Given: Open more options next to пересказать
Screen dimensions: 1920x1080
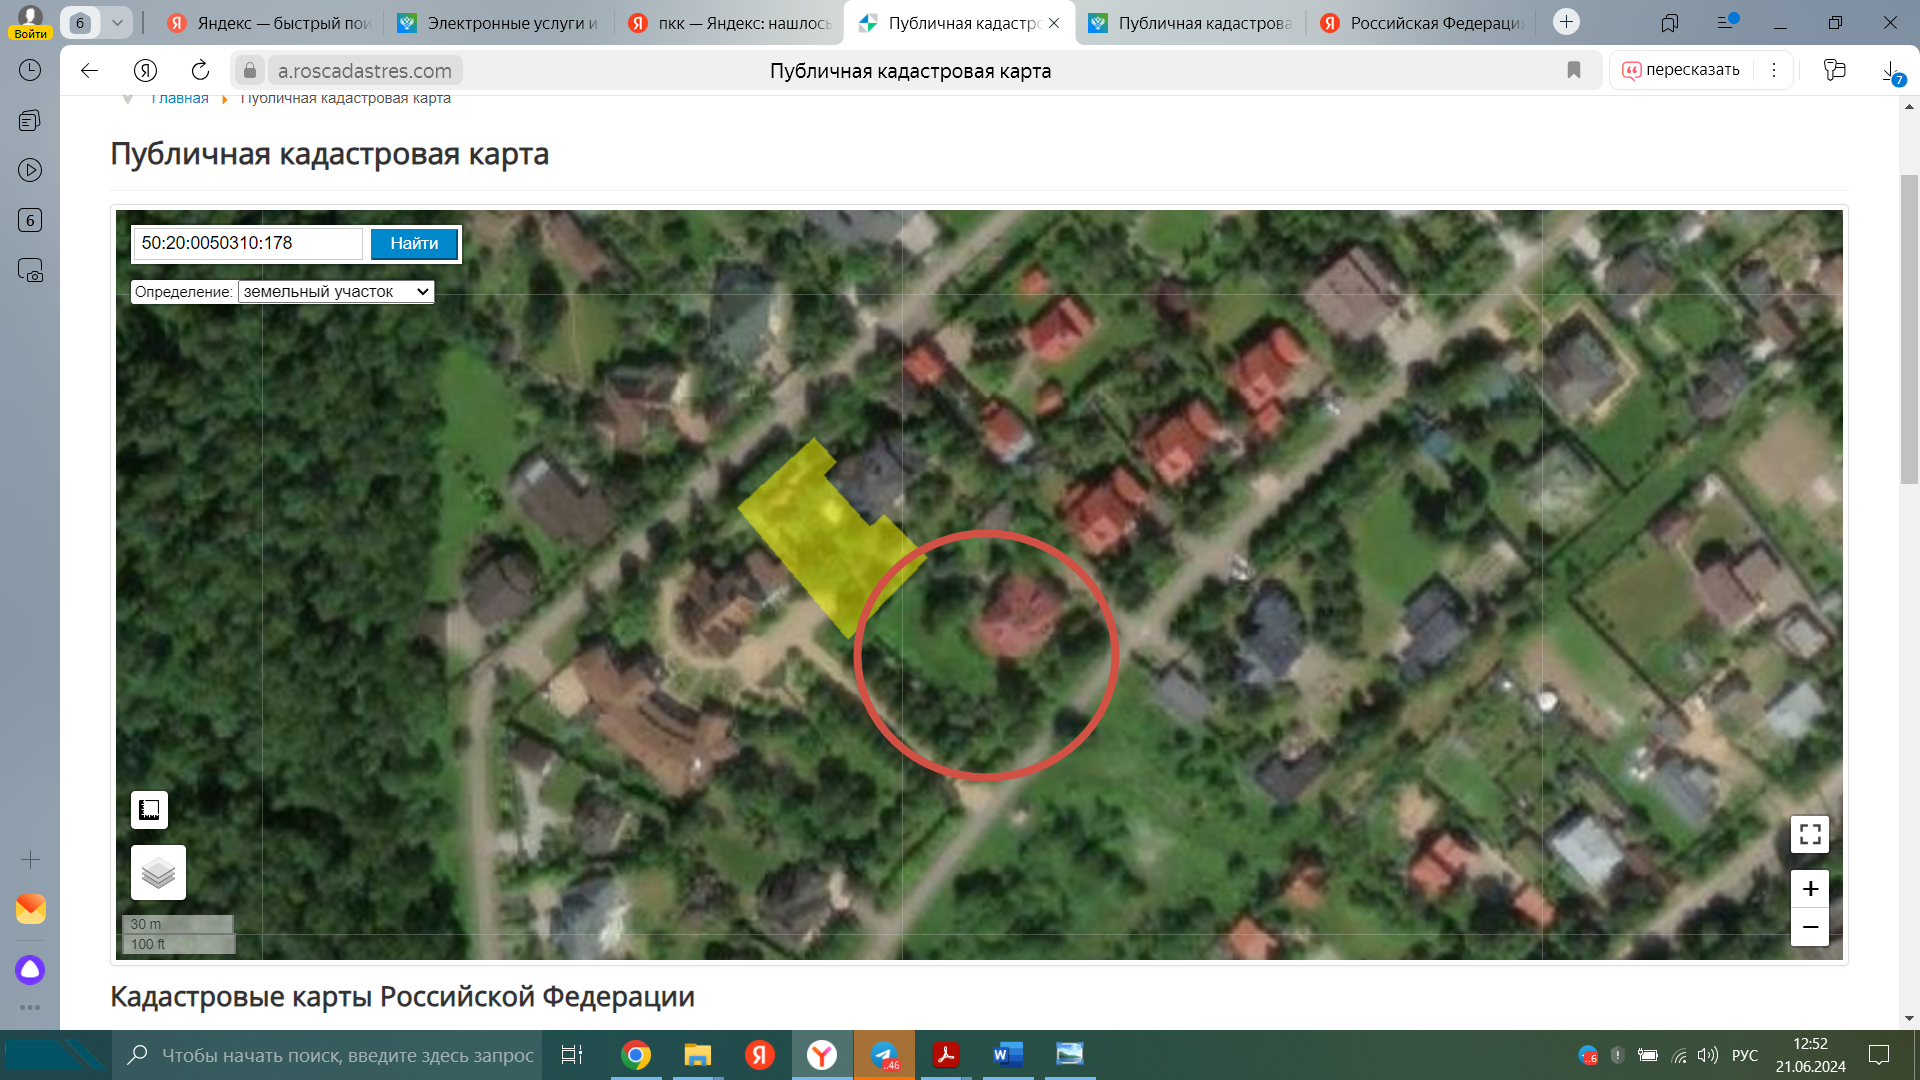Looking at the screenshot, I should click(1773, 70).
